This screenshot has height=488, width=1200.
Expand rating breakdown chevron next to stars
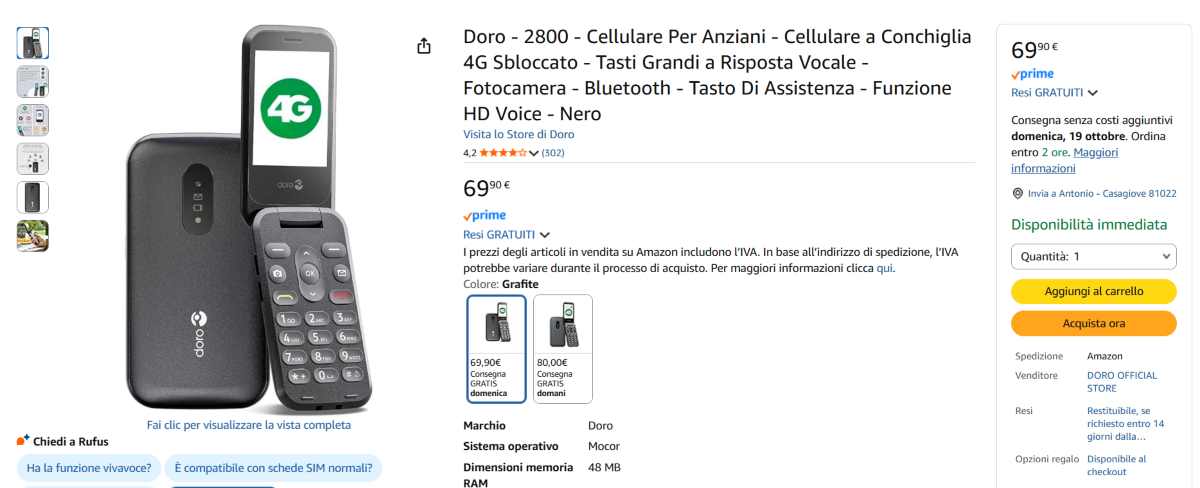coord(534,153)
